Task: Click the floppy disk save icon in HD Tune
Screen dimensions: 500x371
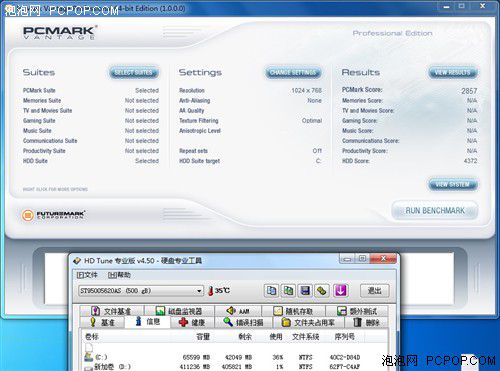Action: coord(305,291)
